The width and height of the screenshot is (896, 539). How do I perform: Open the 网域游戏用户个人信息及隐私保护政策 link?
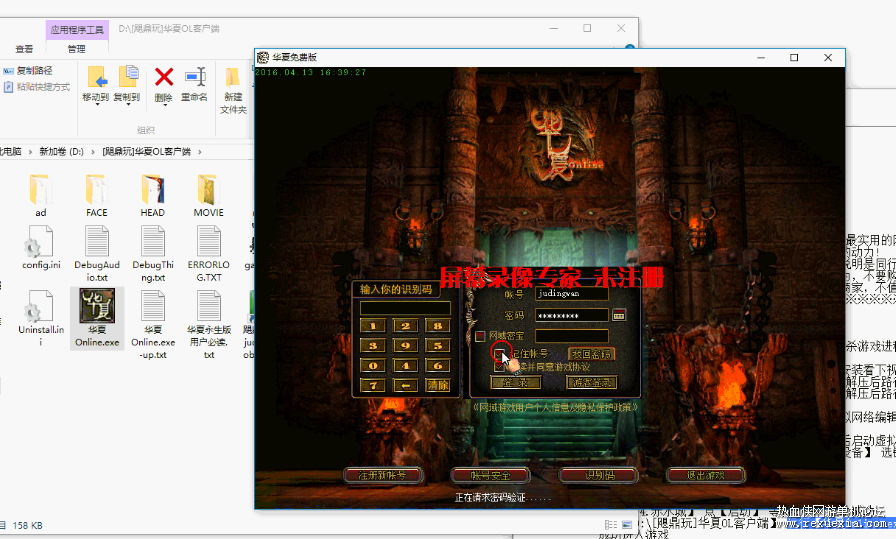pos(554,407)
